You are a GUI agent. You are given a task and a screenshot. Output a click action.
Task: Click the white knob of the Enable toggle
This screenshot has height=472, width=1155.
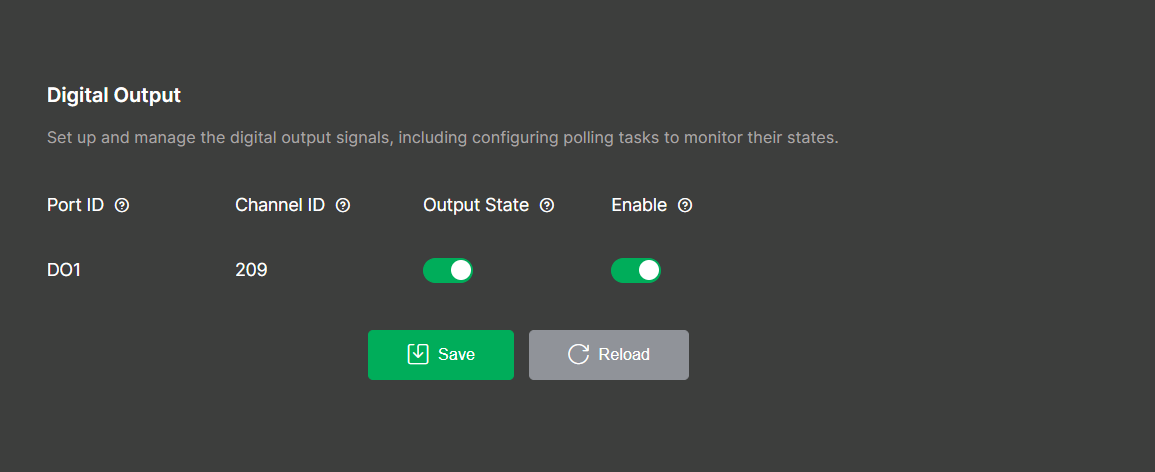[648, 270]
